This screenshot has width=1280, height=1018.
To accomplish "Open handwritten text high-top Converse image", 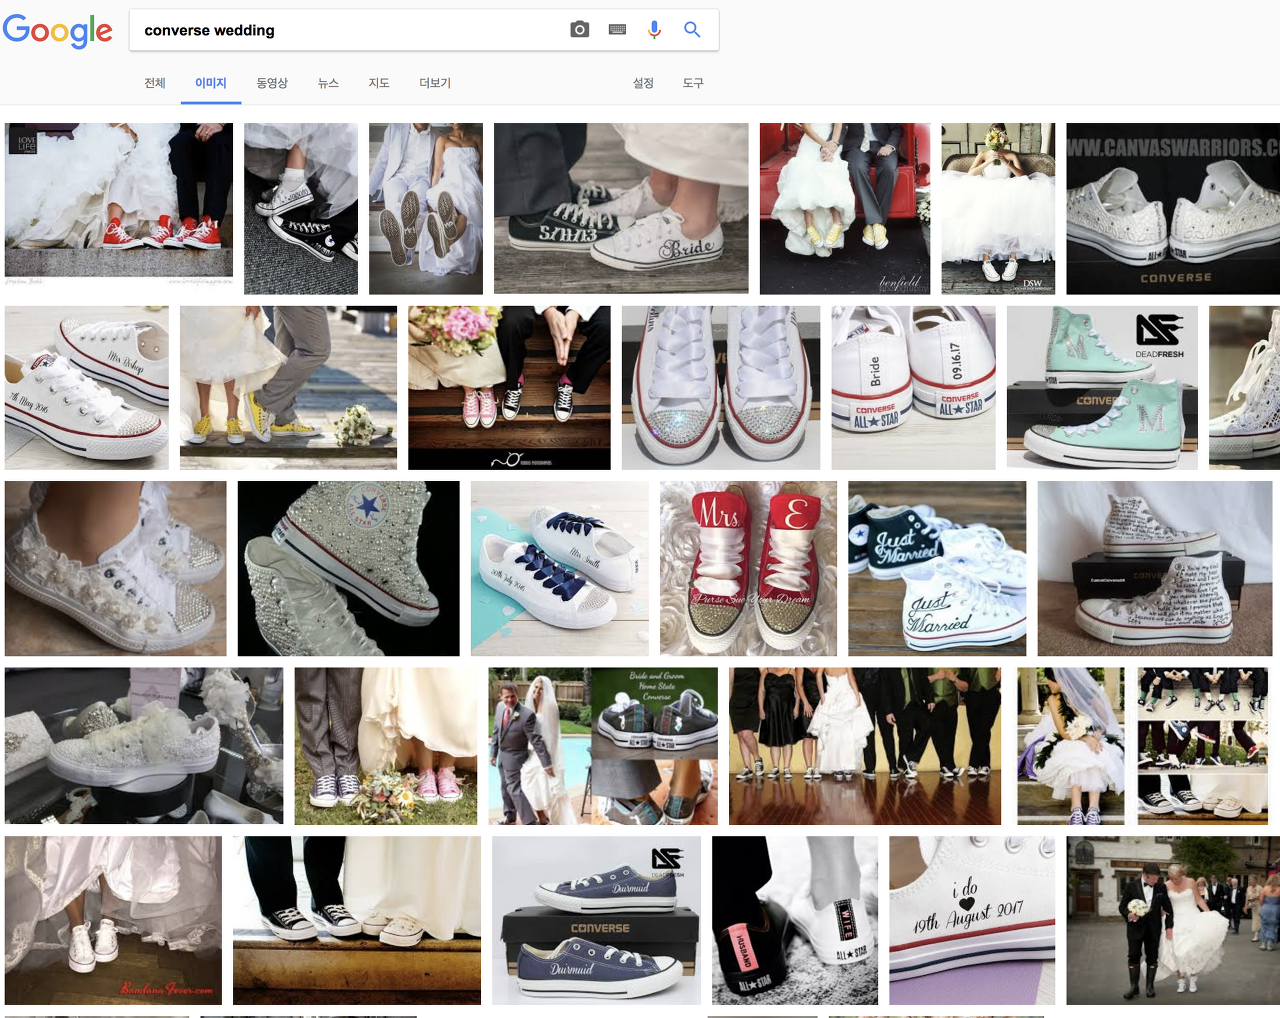I will (1155, 568).
